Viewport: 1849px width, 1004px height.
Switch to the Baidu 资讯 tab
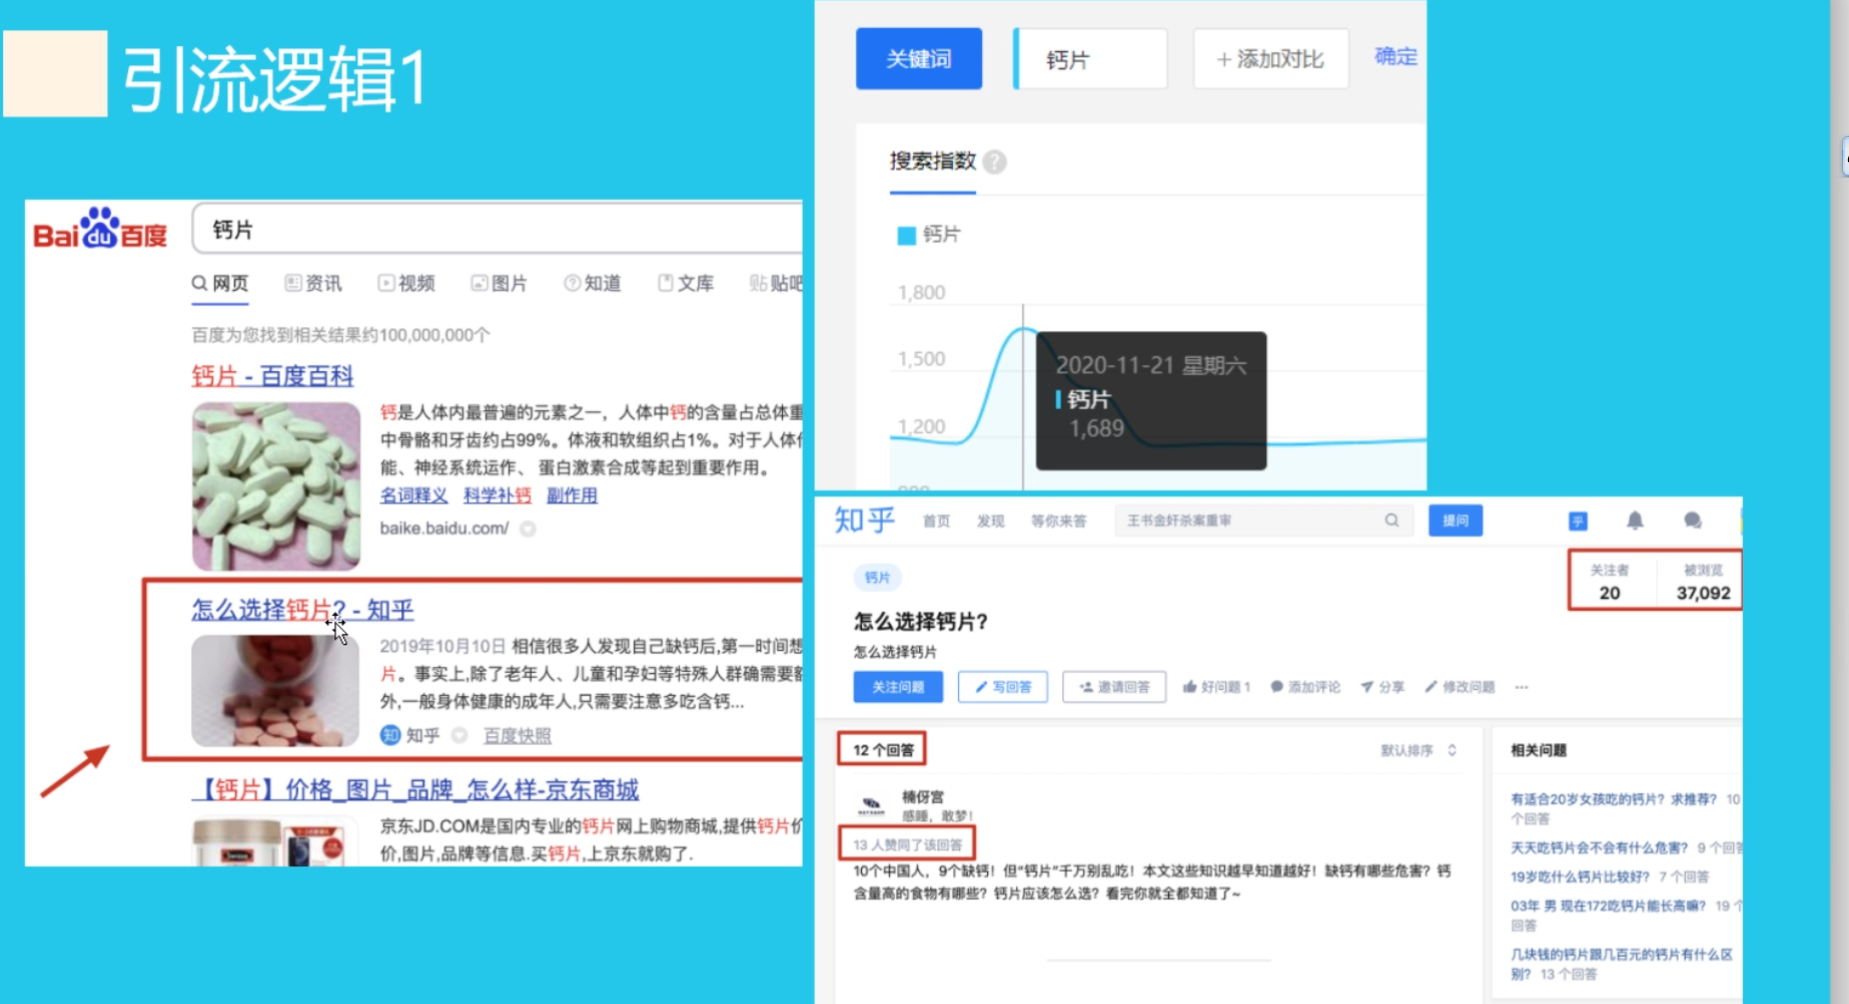[x=313, y=283]
